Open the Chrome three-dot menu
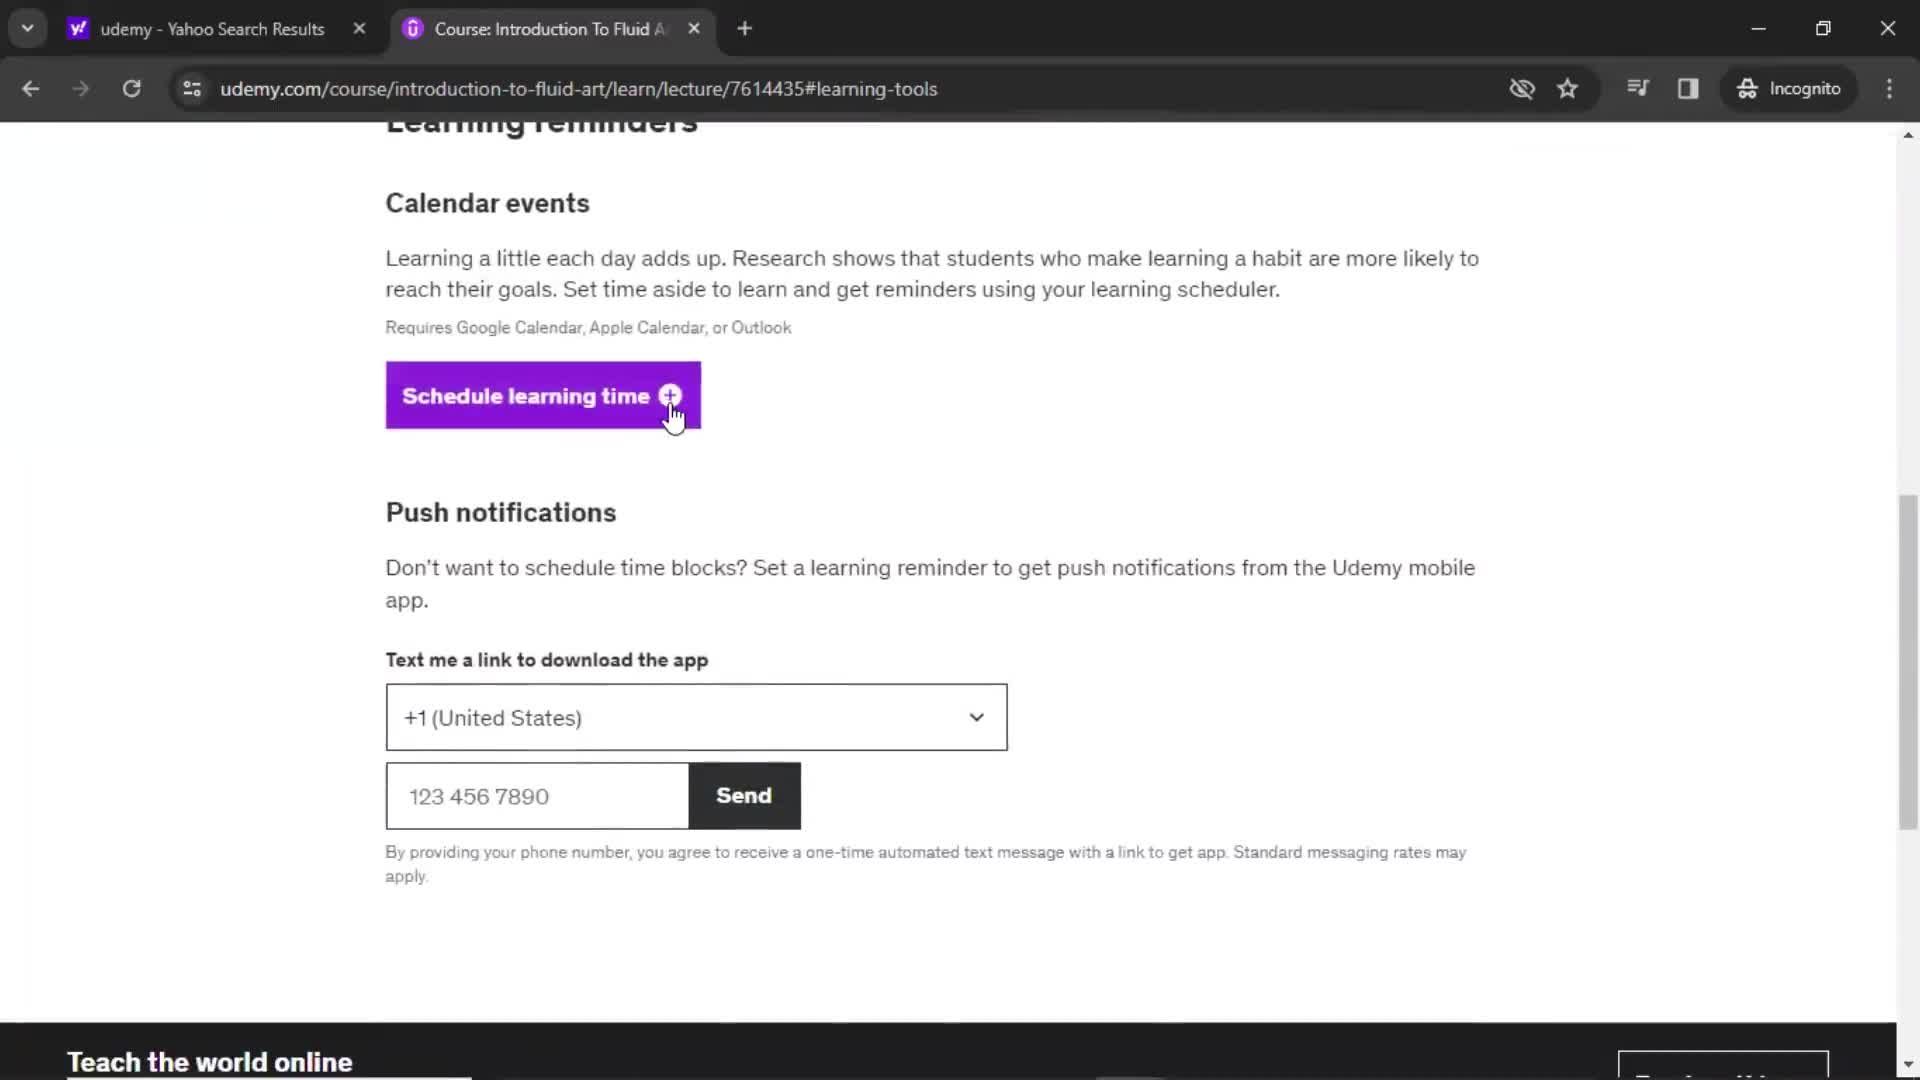Screen dimensions: 1920x1080 [x=1889, y=89]
